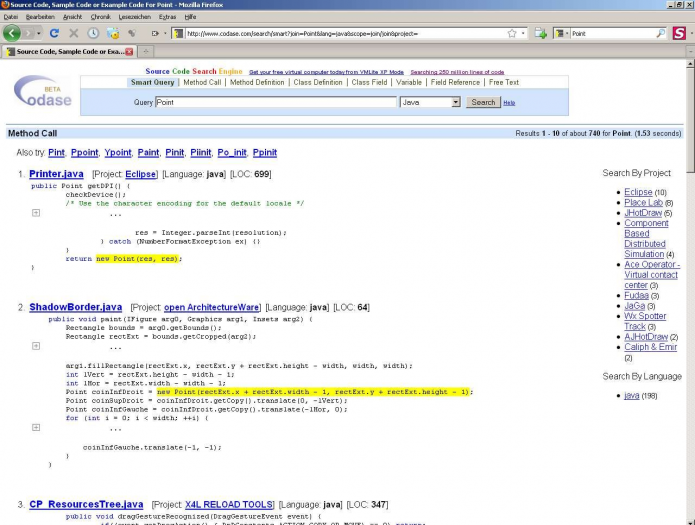Expand the collapsed block after the for loop

pyautogui.click(x=36, y=427)
